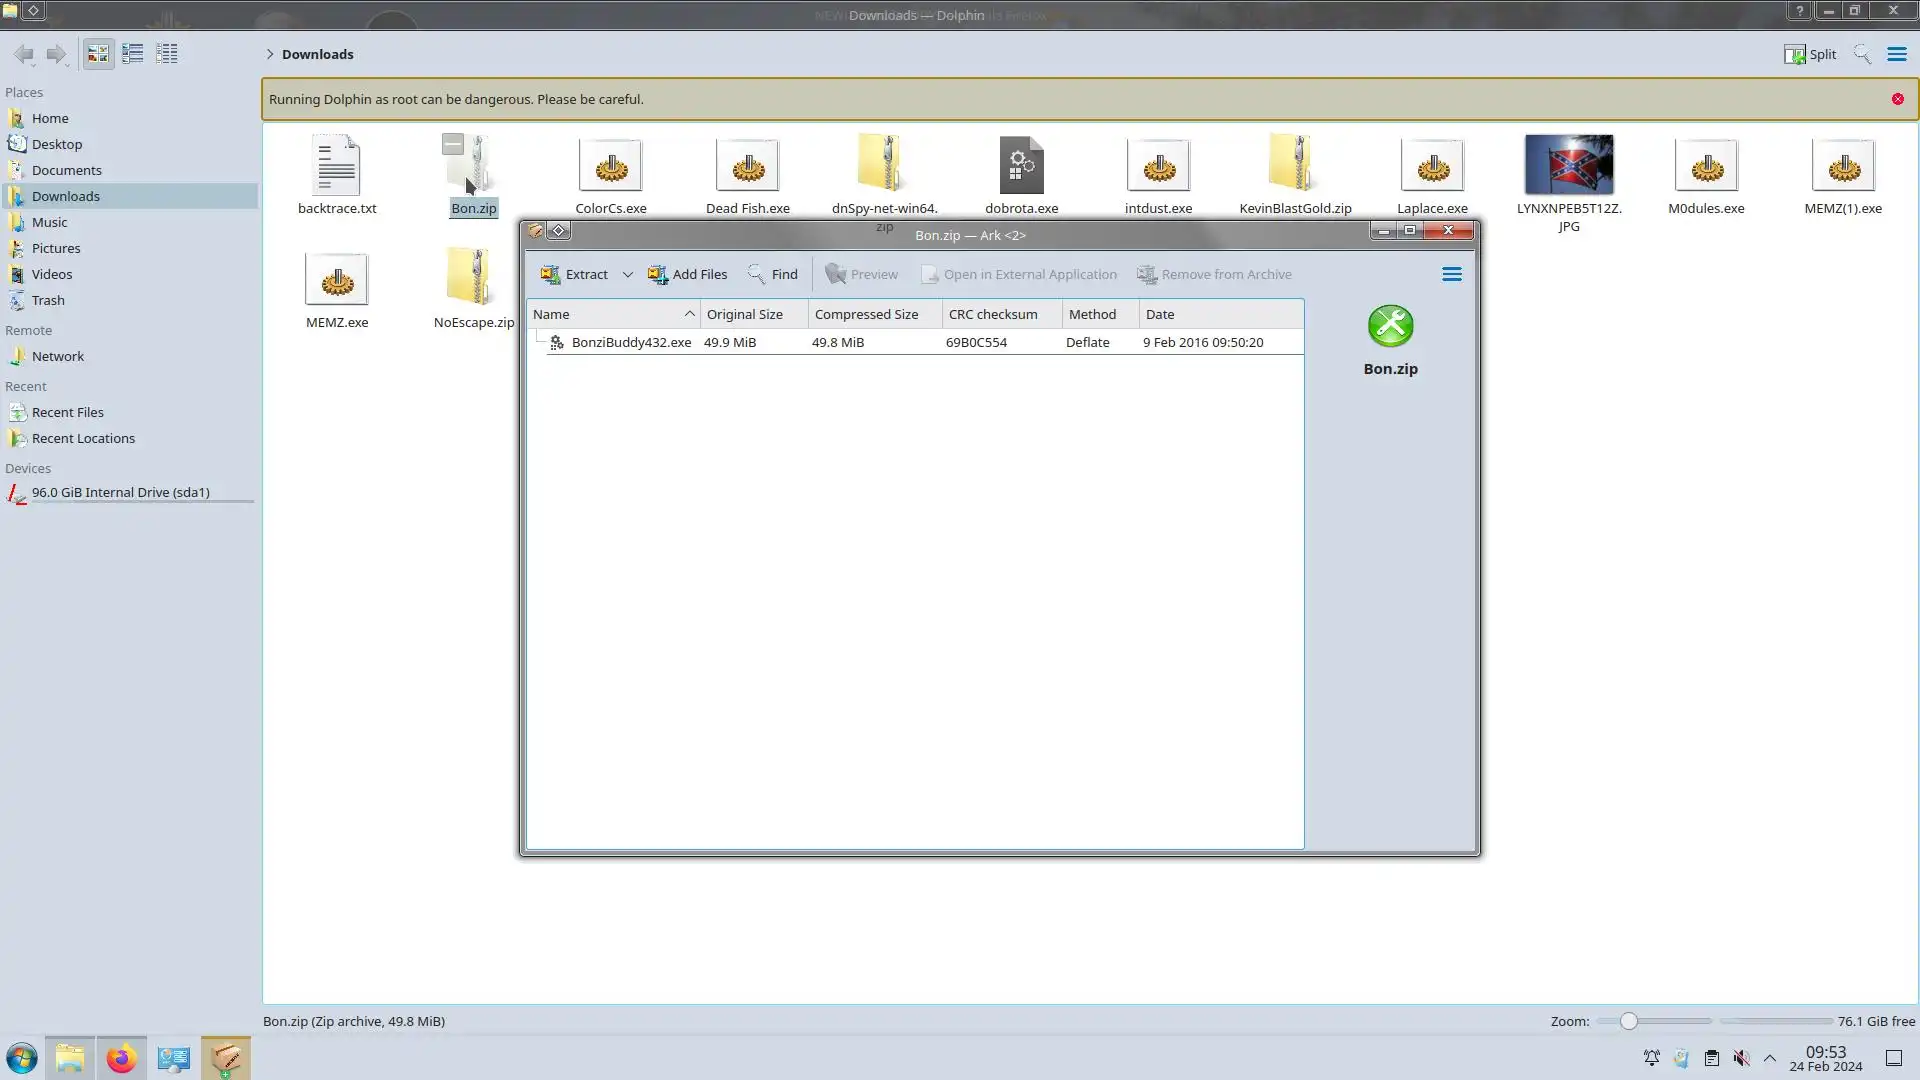This screenshot has height=1080, width=1920.
Task: Click Add Files in Ark toolbar
Action: (x=687, y=274)
